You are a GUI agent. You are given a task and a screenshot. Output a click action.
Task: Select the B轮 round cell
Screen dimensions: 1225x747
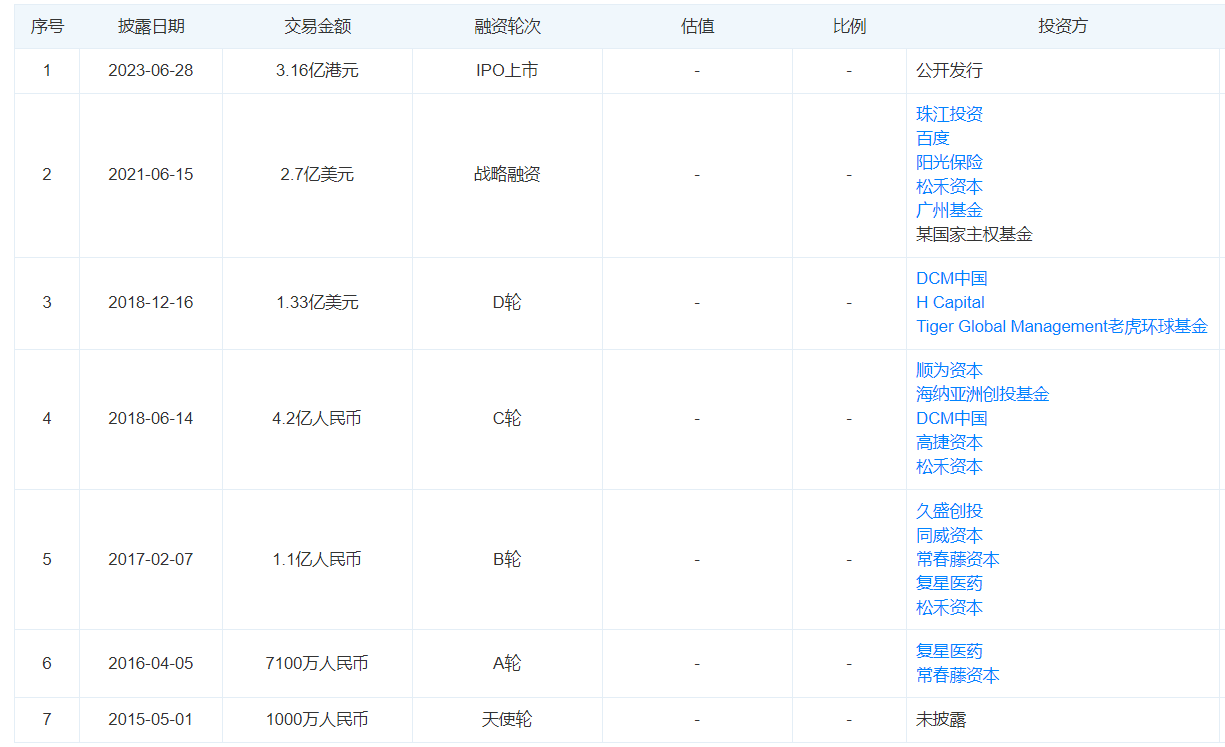click(x=507, y=560)
